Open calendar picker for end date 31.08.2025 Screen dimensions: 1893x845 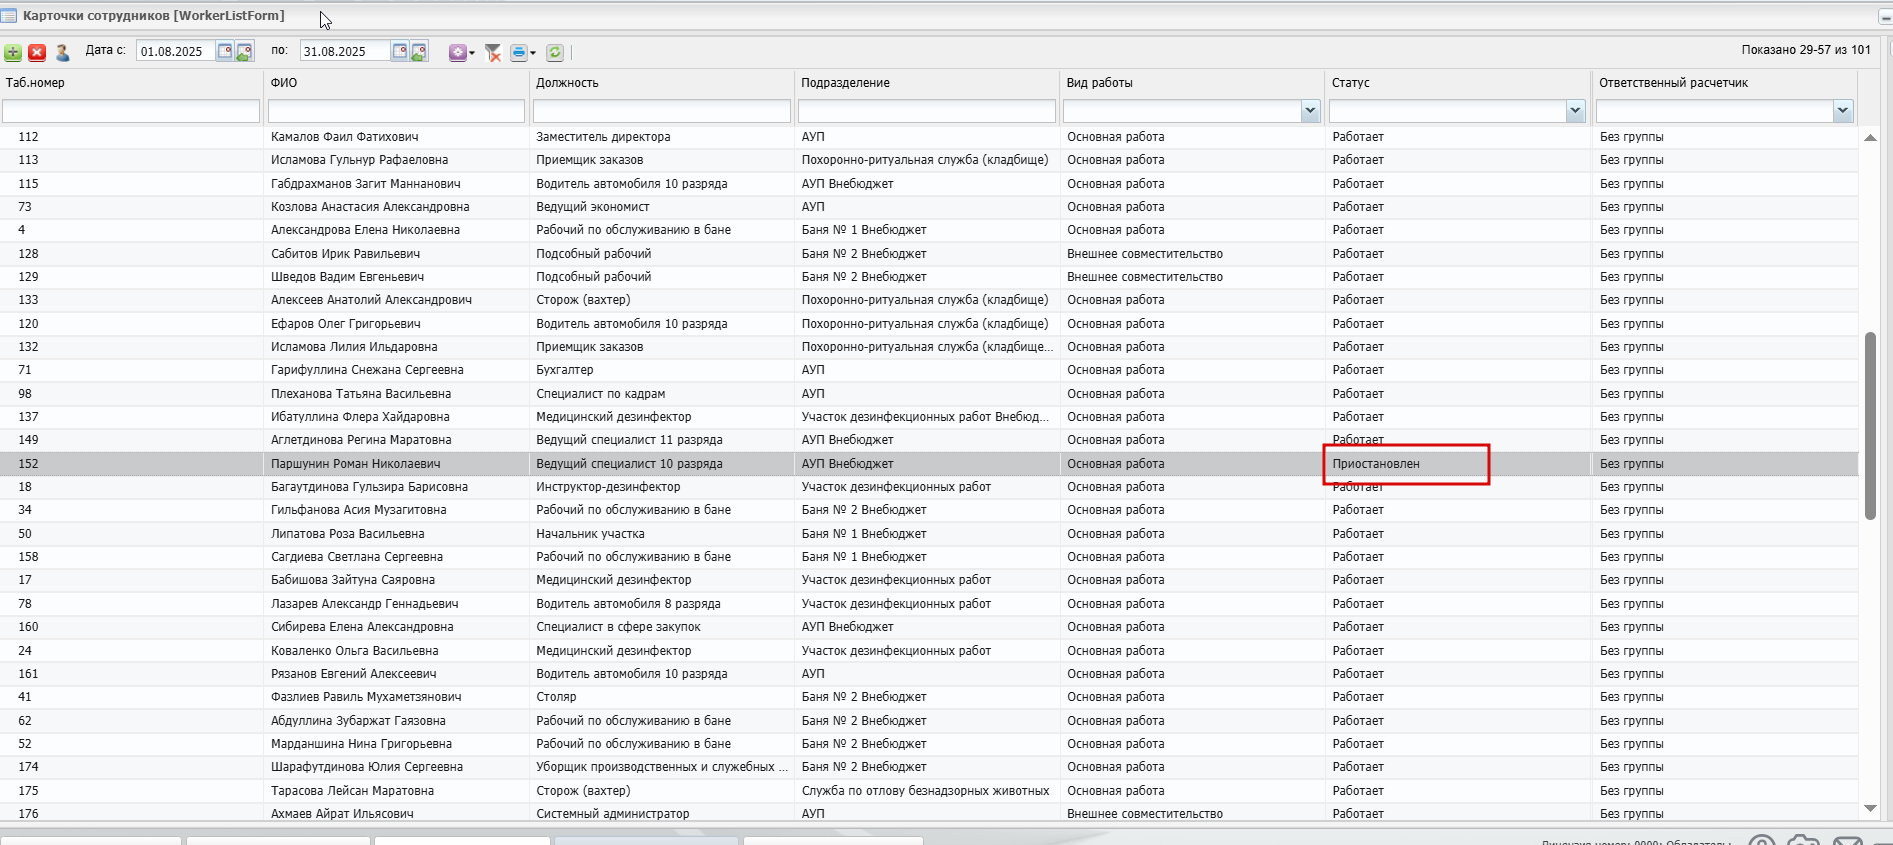point(400,52)
